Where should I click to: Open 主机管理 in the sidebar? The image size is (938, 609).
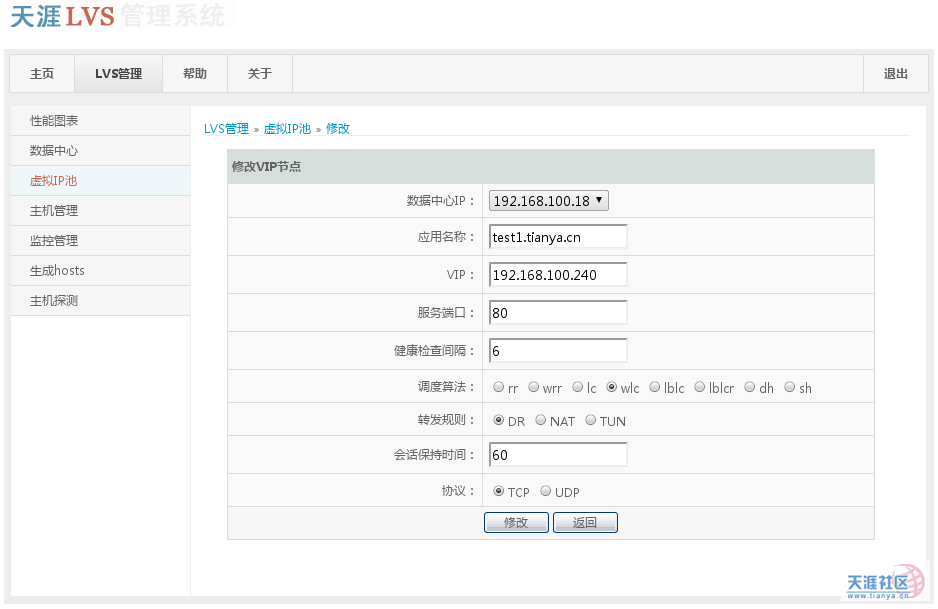[x=54, y=211]
